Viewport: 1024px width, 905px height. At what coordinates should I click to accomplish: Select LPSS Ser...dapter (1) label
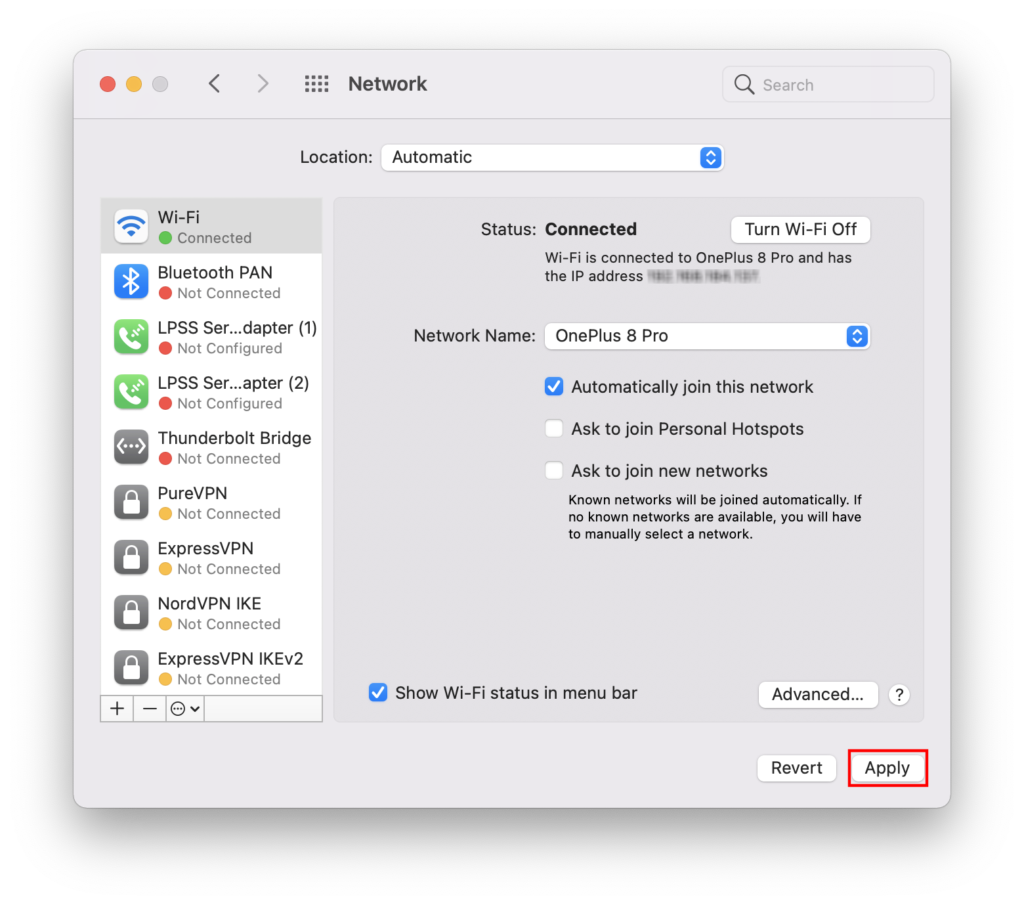click(x=237, y=328)
